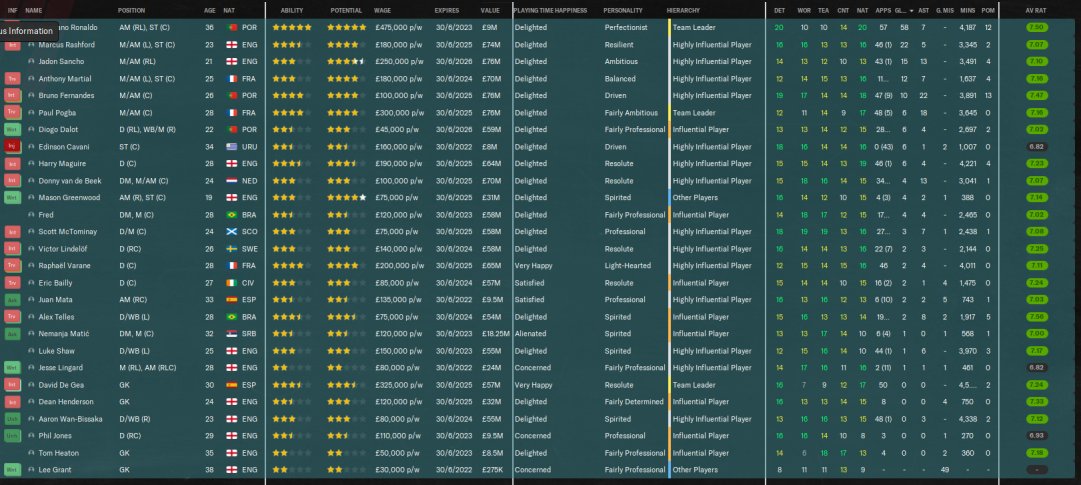Click Aaron Wan-Bissaka's green Unh icon
Screen dimensions: 1081x485
12,419
